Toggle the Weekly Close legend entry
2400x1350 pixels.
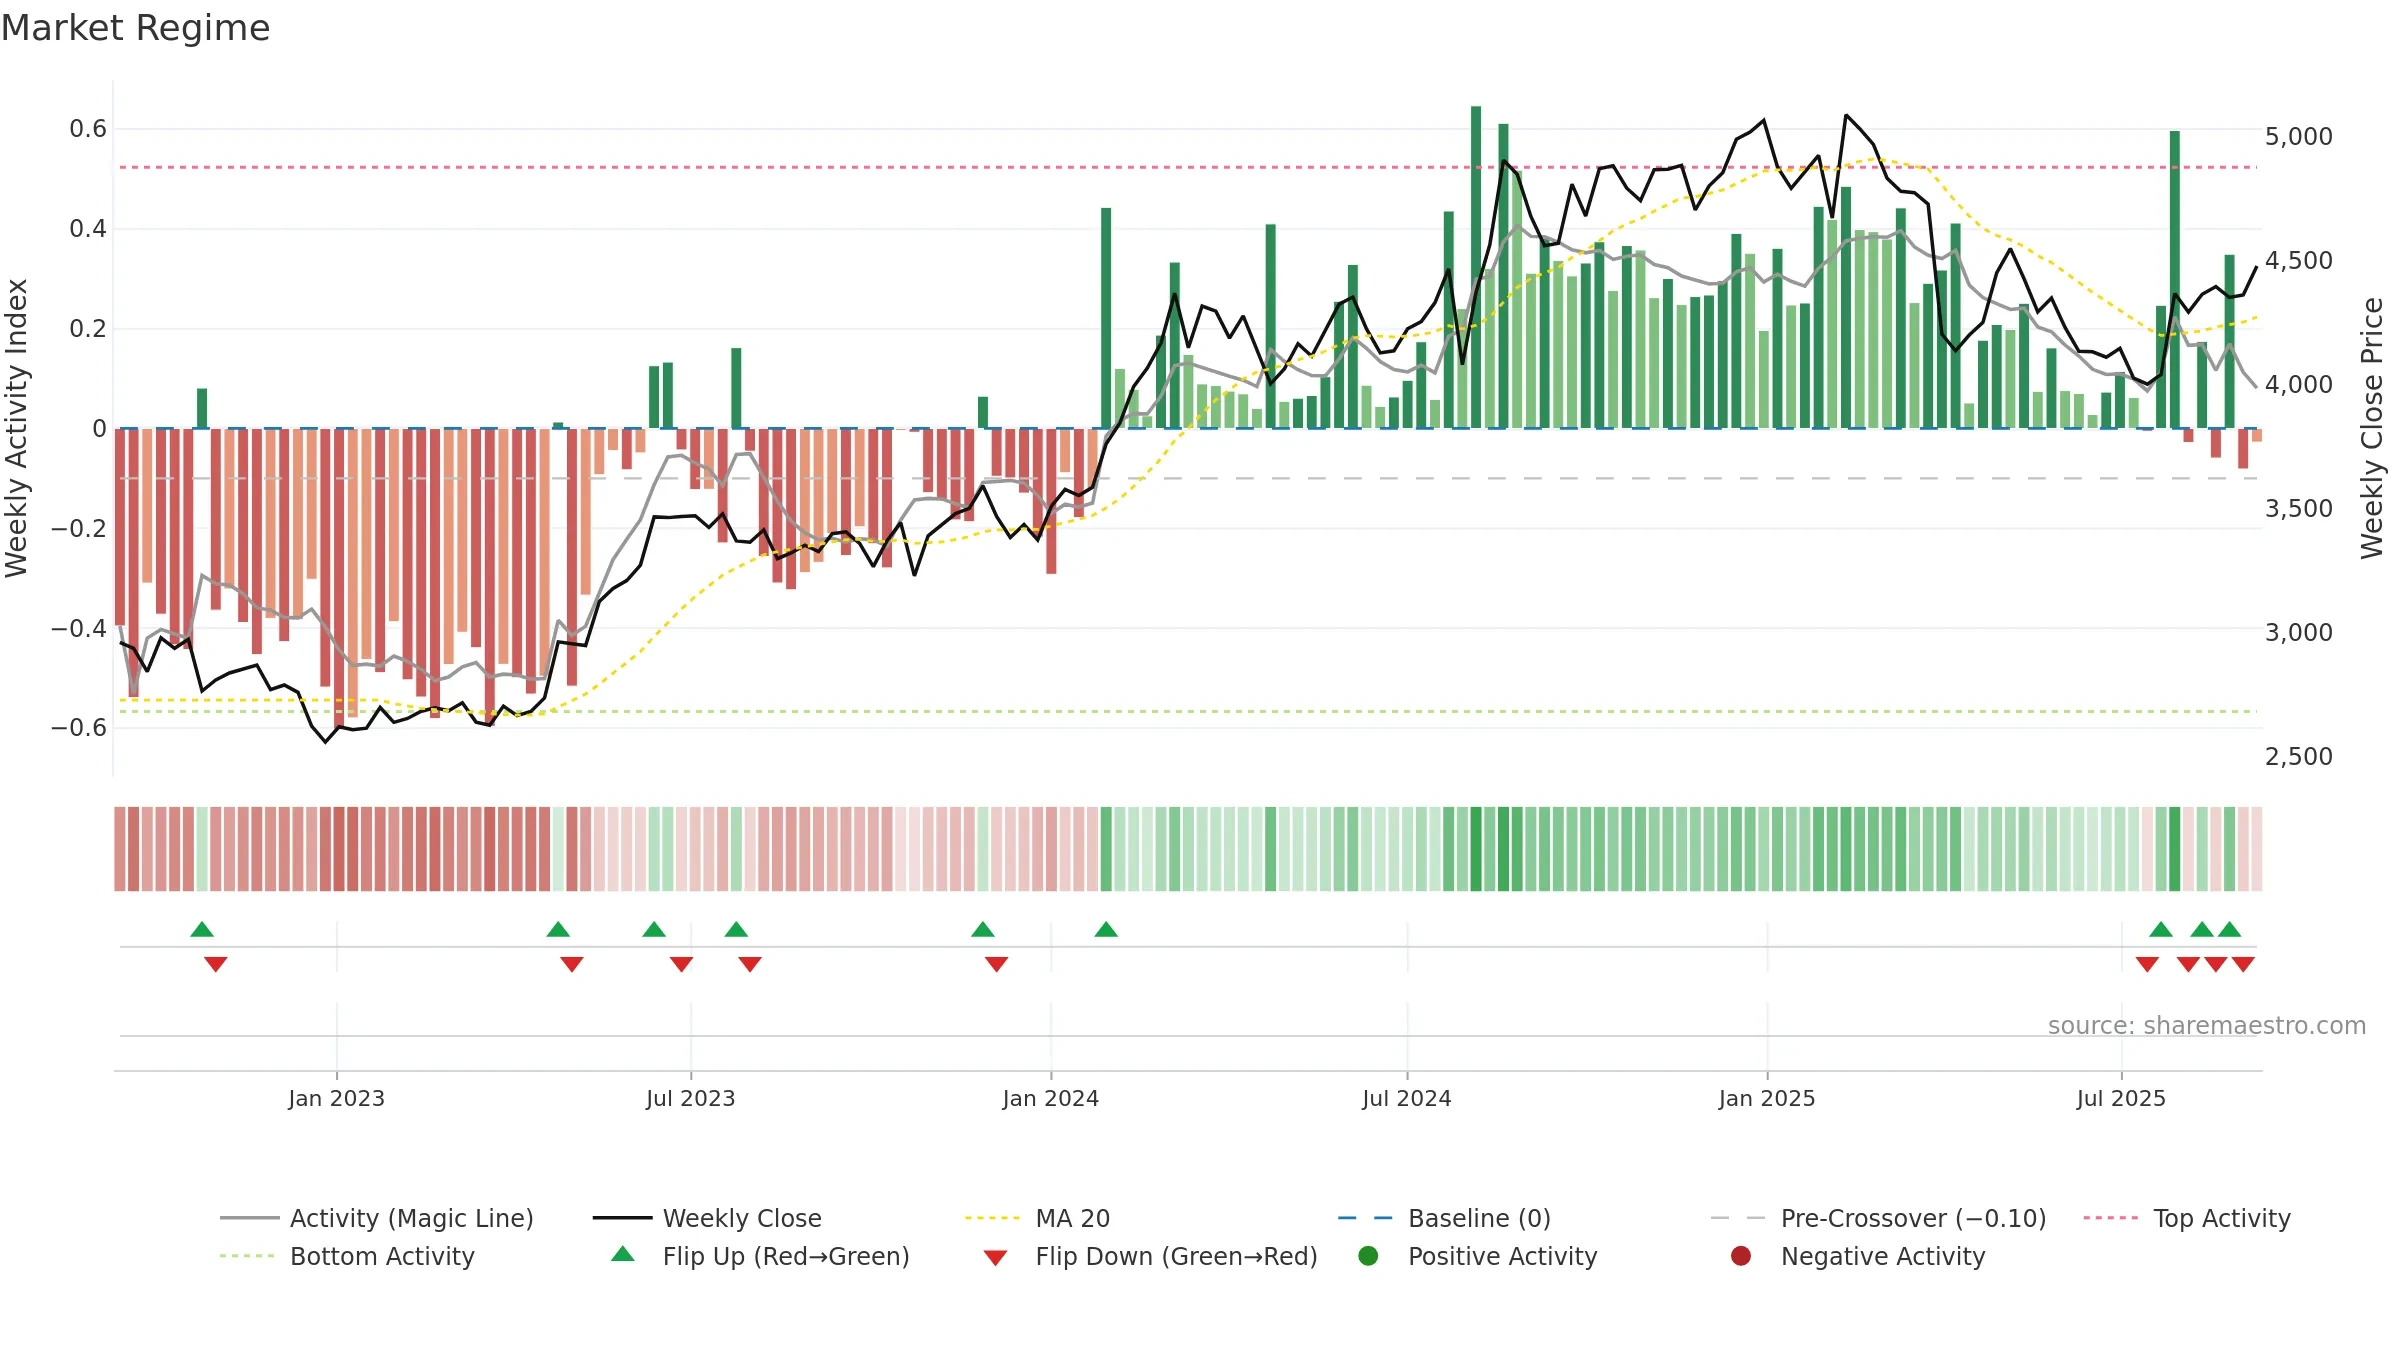707,1218
